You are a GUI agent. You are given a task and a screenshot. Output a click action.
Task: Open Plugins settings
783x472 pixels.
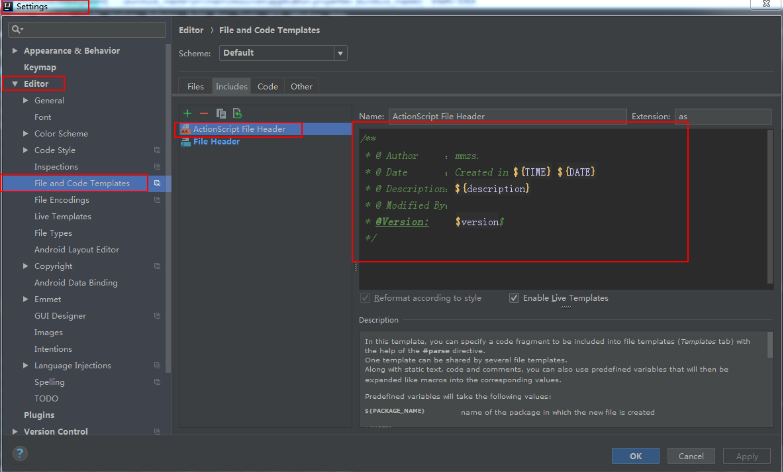coord(39,415)
